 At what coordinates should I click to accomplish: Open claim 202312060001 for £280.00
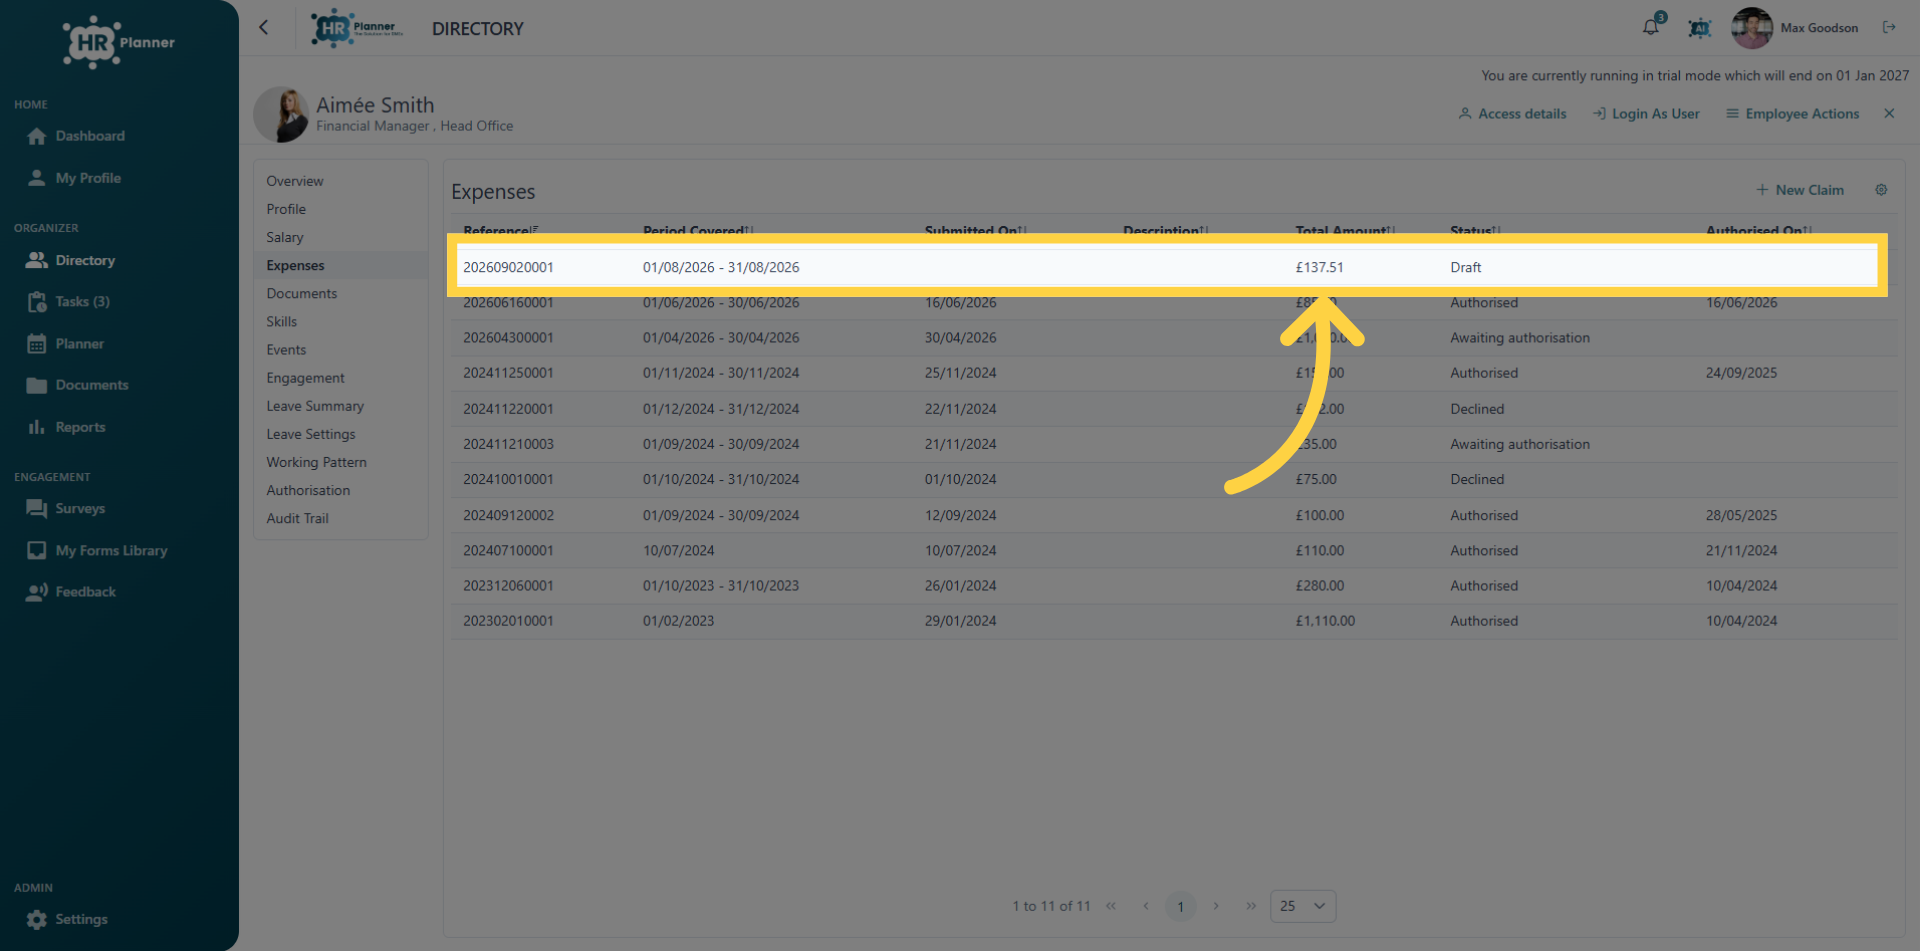pos(1173,586)
